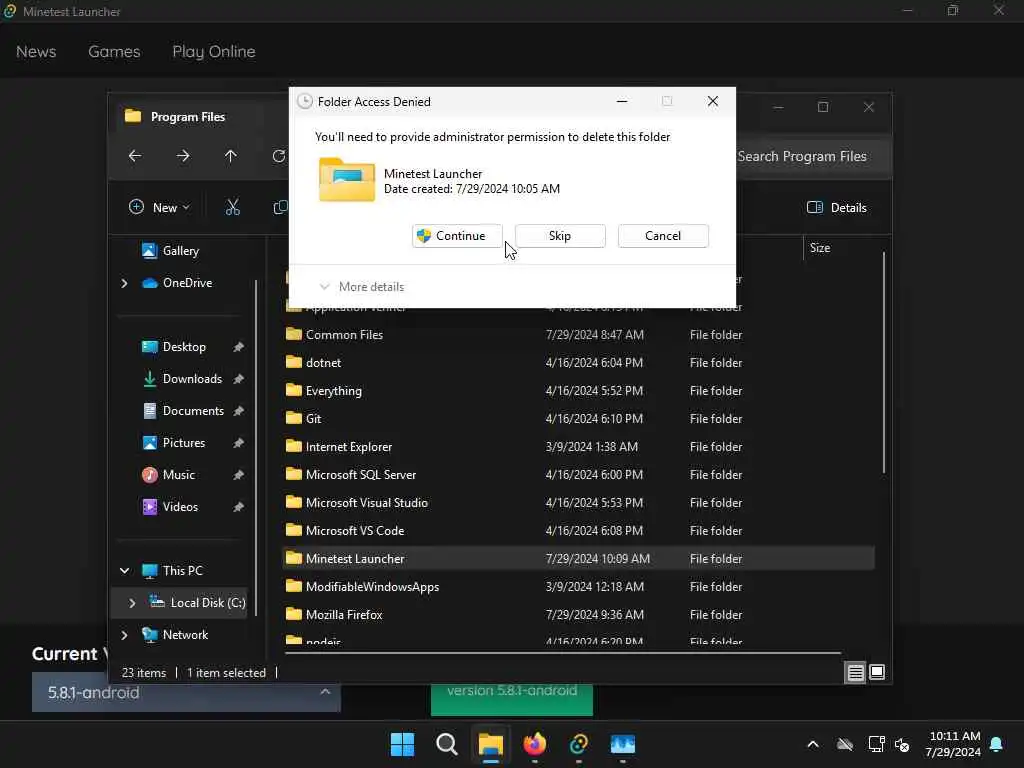The image size is (1024, 768).
Task: Refresh the Program Files view
Action: click(x=279, y=156)
